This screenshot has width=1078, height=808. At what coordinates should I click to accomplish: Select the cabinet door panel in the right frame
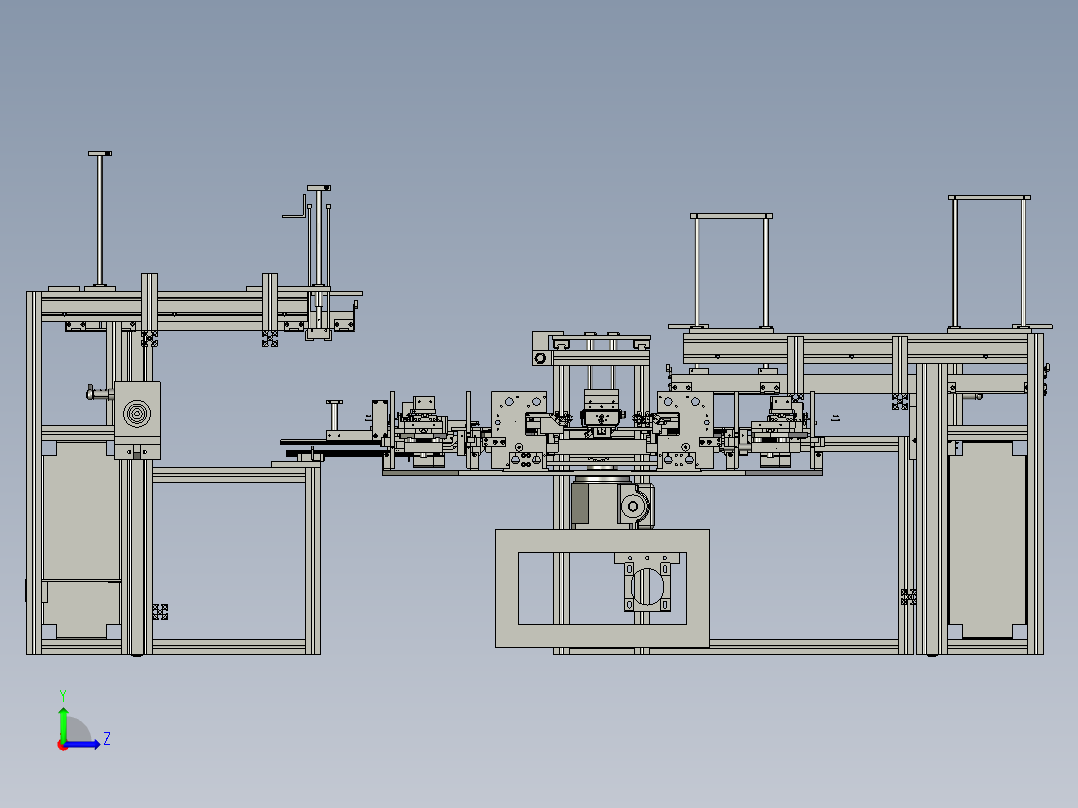click(x=987, y=540)
